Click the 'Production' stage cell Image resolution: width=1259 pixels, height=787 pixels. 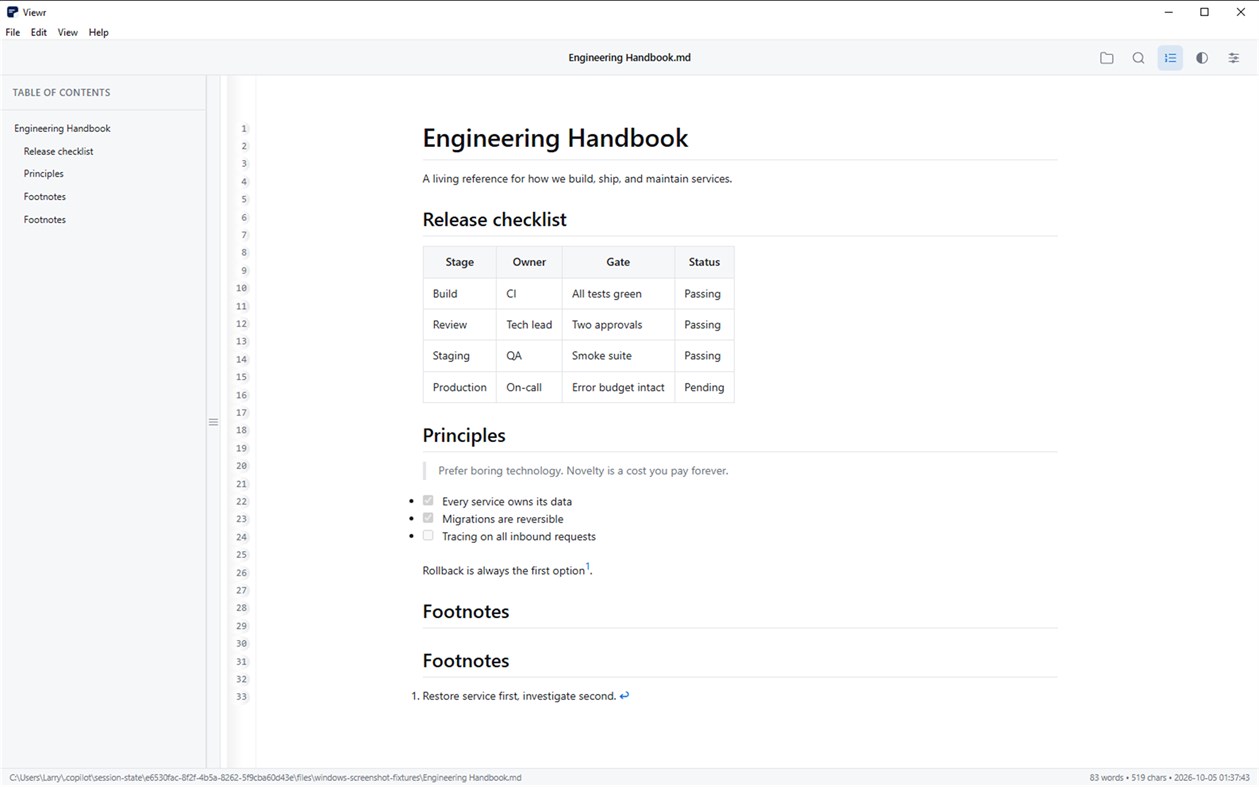pyautogui.click(x=460, y=387)
